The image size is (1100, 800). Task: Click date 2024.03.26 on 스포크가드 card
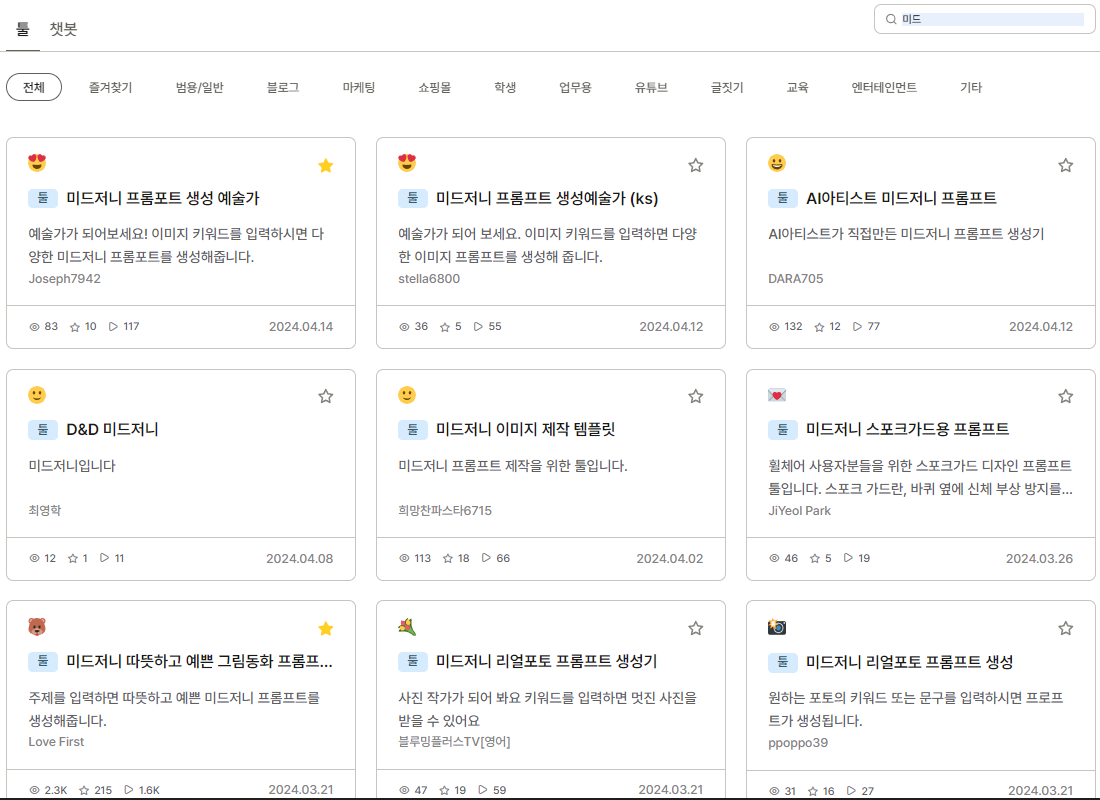[x=1039, y=559]
